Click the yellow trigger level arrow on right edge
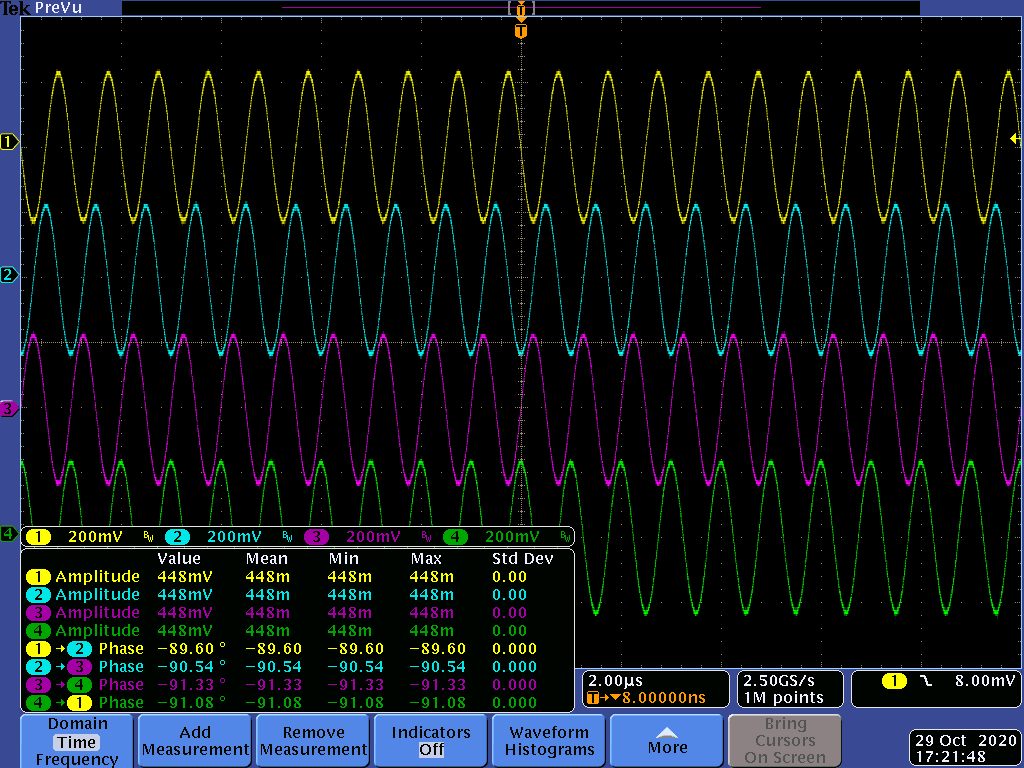The width and height of the screenshot is (1024, 768). coord(1015,139)
